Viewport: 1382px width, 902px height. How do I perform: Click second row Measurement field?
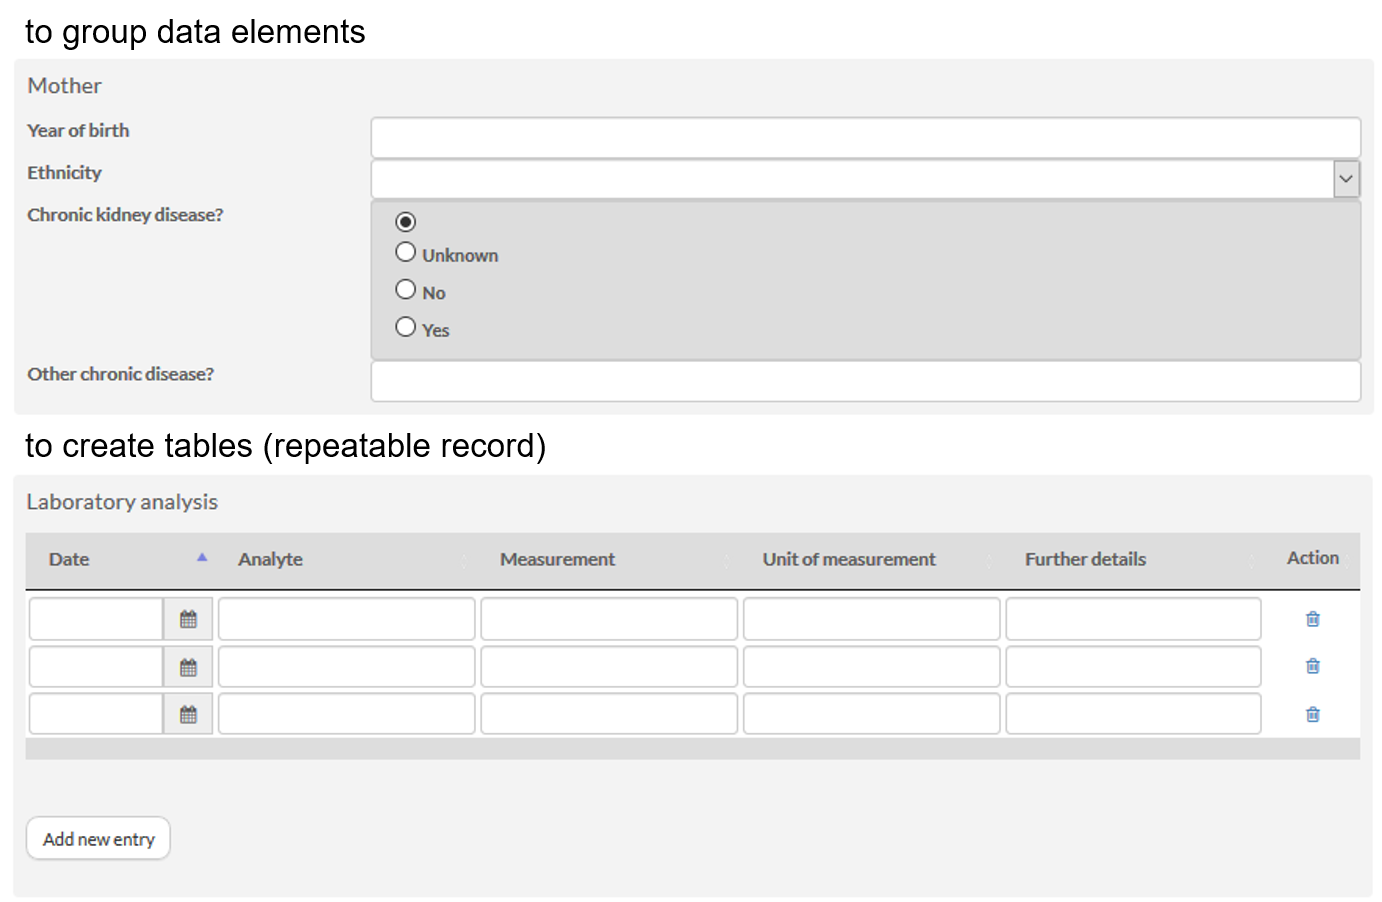(x=609, y=667)
